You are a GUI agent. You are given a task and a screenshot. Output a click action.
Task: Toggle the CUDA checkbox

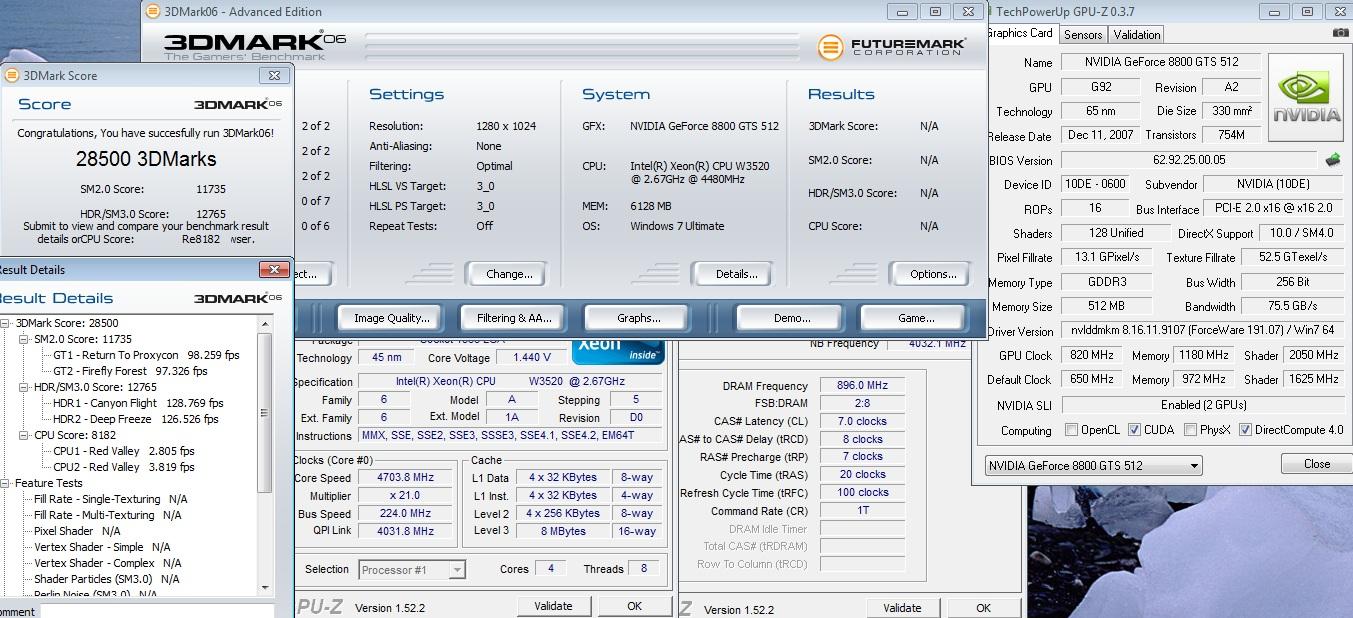1134,430
